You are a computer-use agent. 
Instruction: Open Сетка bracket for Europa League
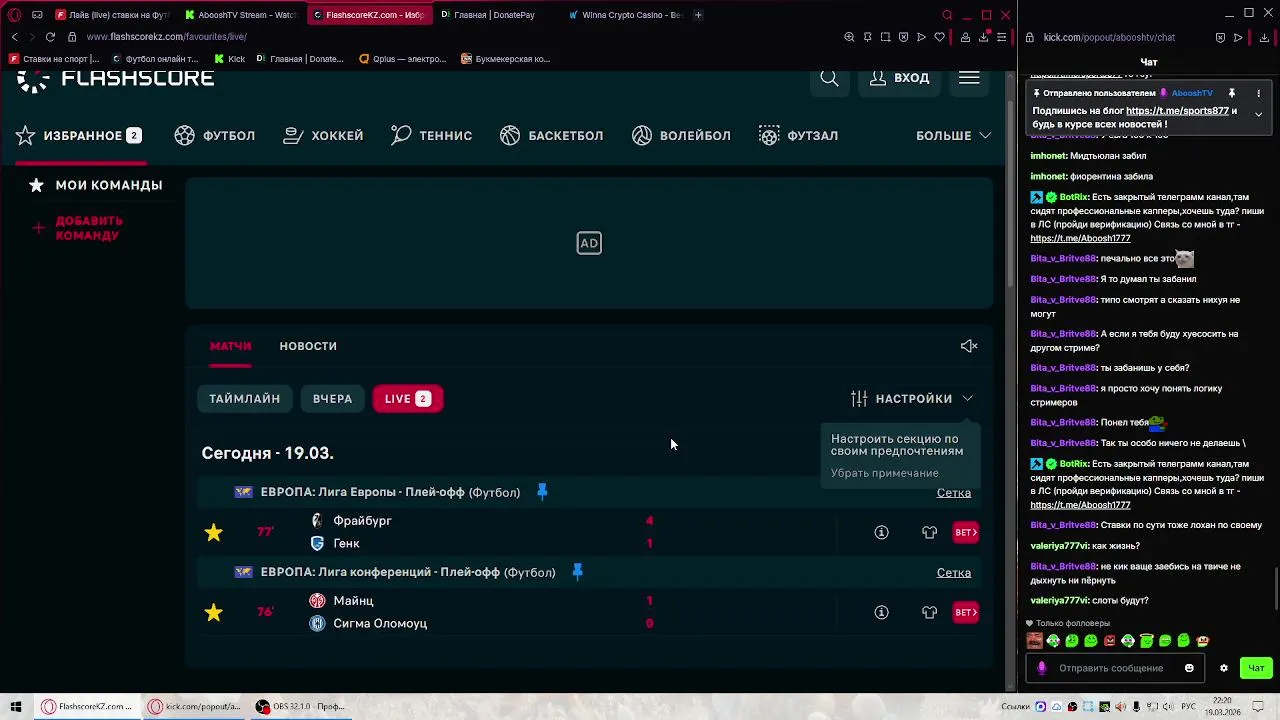tap(954, 493)
